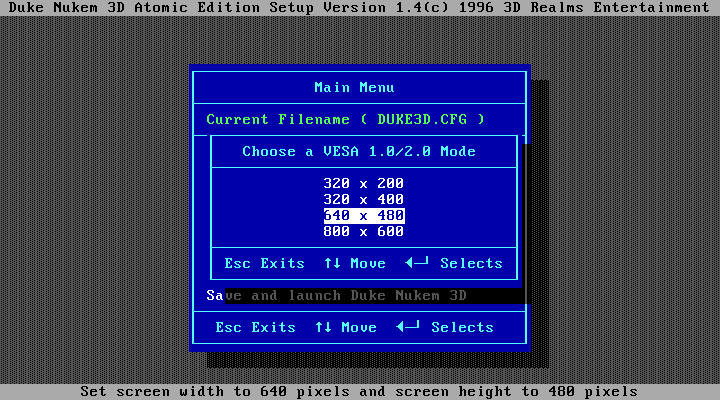Click the Duke Nukem 3D Atomic Edition title bar

[360, 8]
